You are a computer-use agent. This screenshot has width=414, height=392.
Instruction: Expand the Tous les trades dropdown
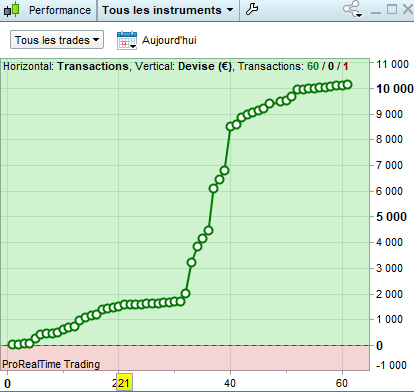(57, 40)
